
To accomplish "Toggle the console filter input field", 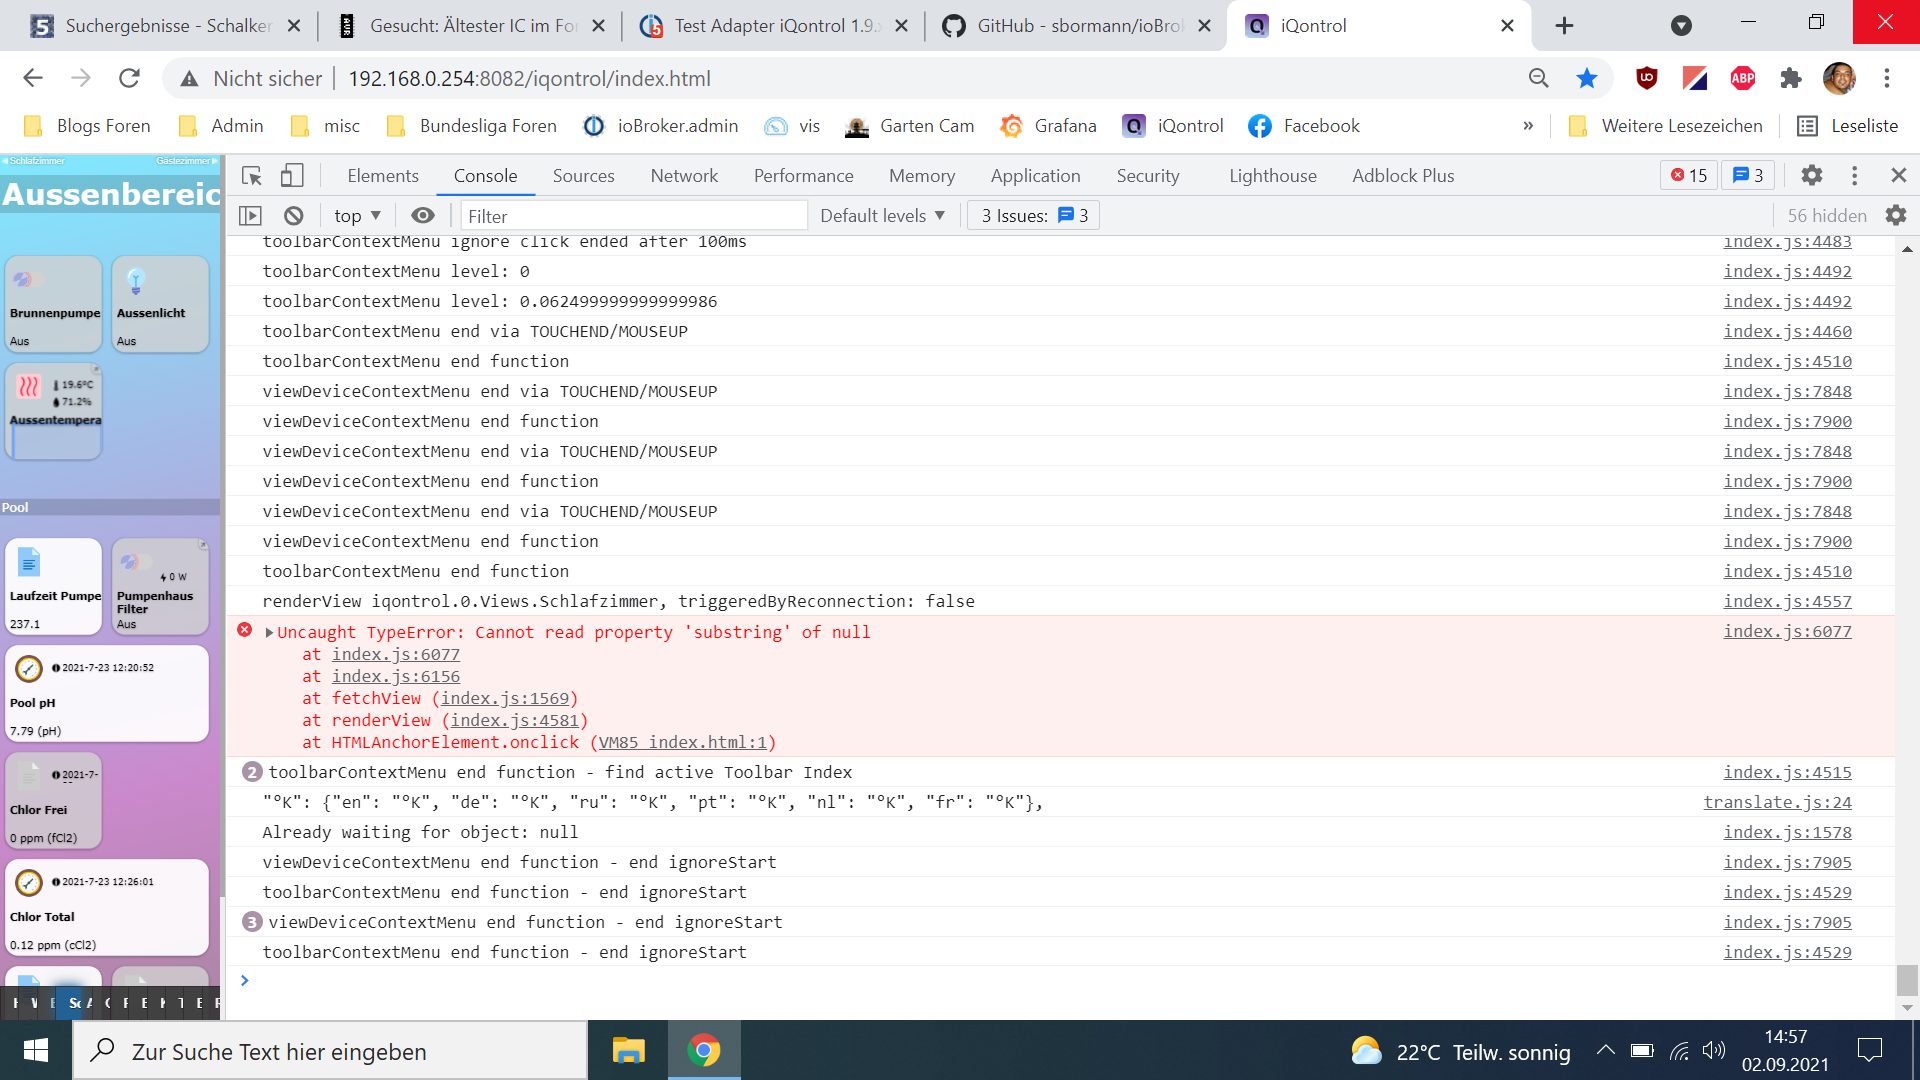I will pyautogui.click(x=633, y=215).
